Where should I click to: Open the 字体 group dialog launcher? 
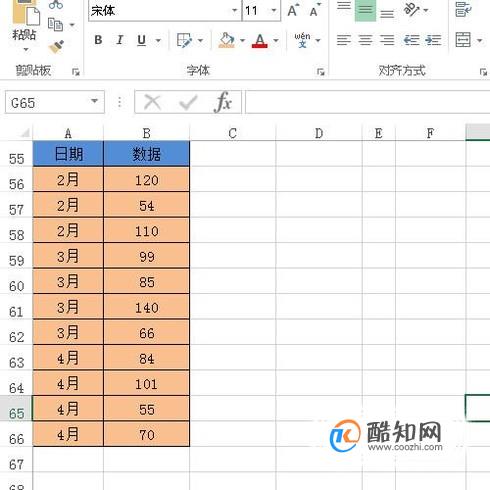point(320,71)
